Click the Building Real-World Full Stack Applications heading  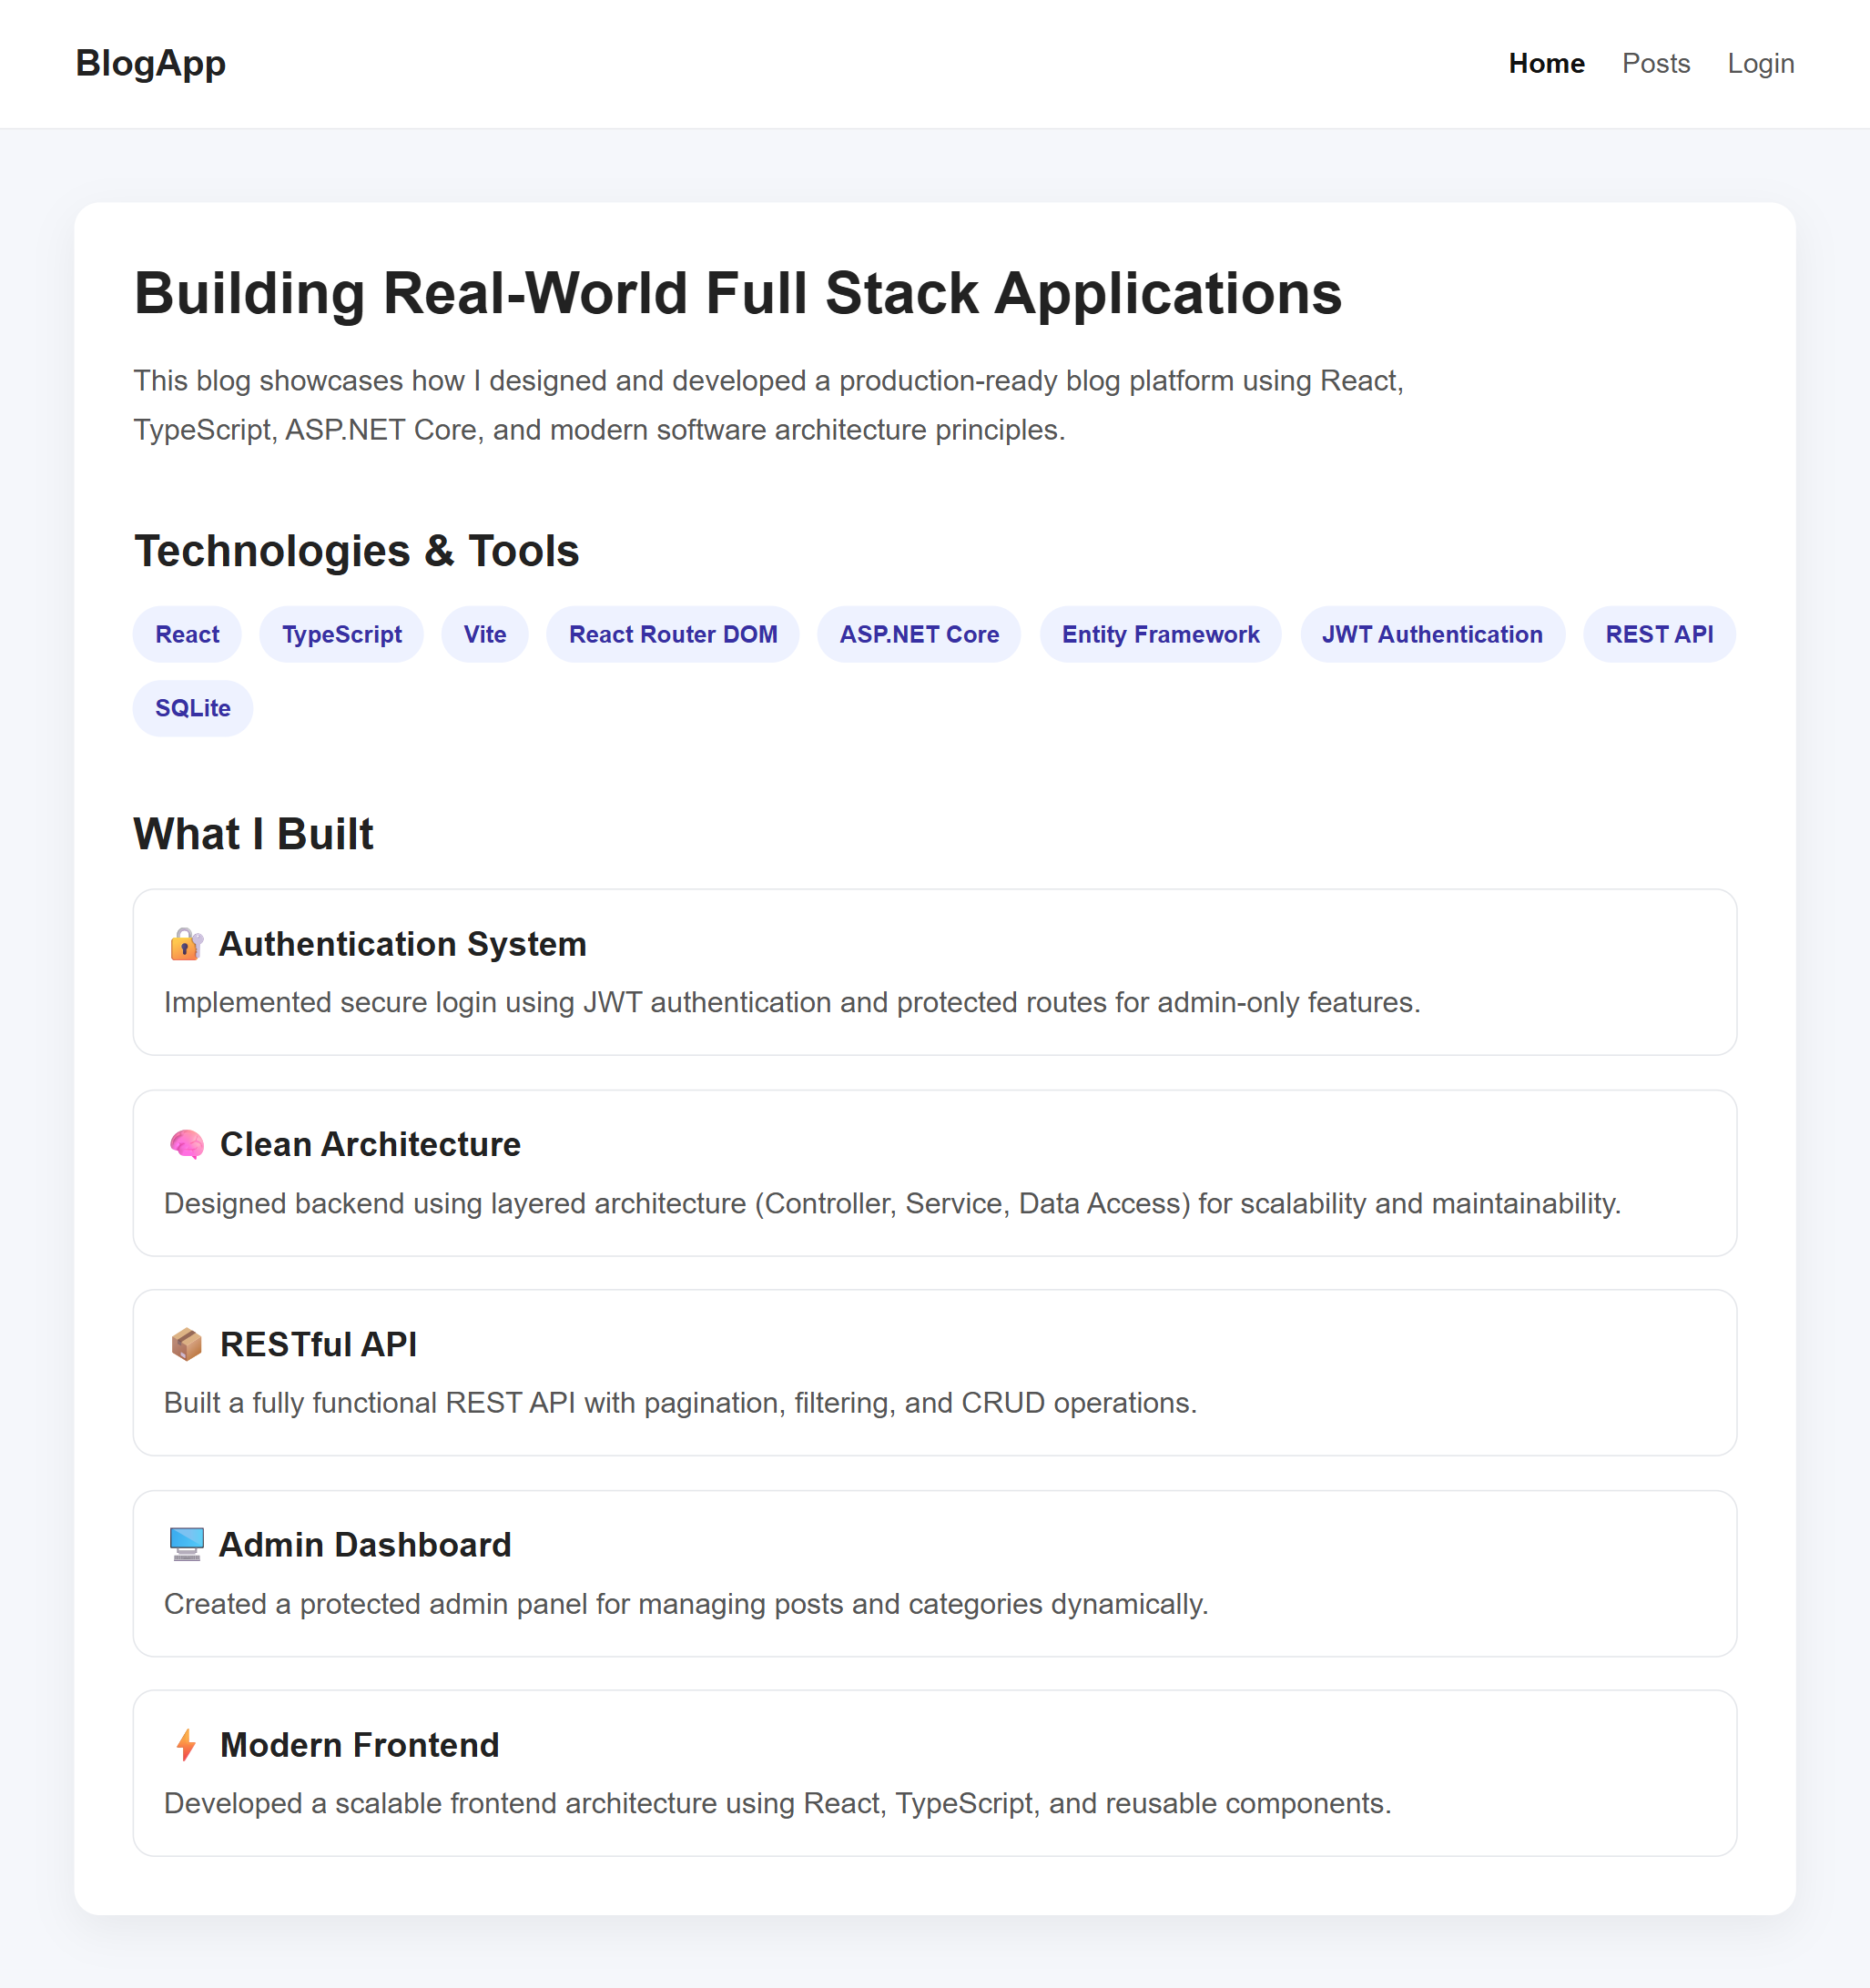tap(738, 293)
